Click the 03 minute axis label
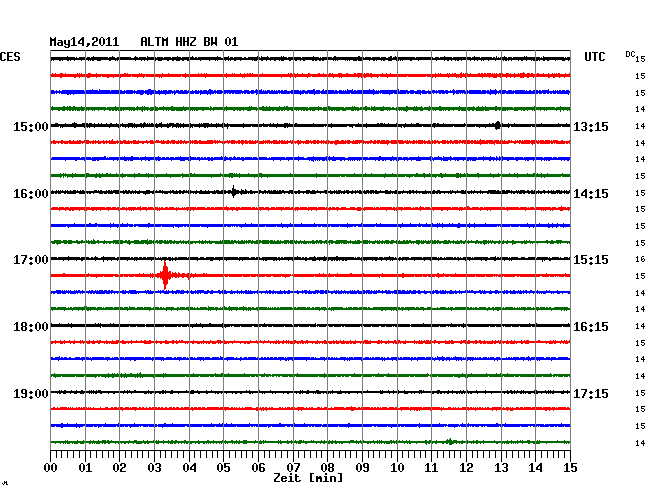 tap(154, 467)
